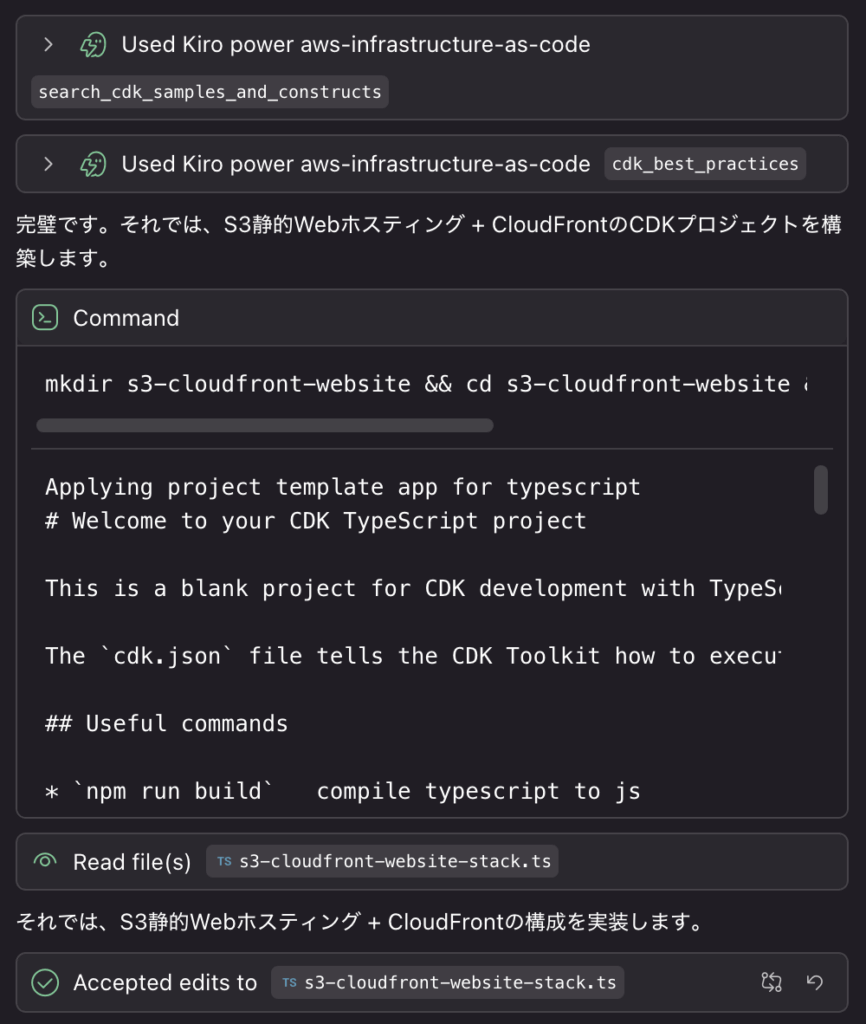Click the search_cdk_samples_and_constructs tag
Viewport: 866px width, 1024px height.
[x=210, y=92]
